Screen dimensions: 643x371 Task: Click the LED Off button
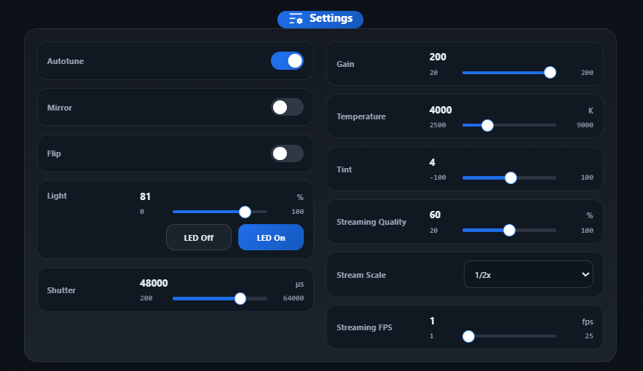(199, 237)
